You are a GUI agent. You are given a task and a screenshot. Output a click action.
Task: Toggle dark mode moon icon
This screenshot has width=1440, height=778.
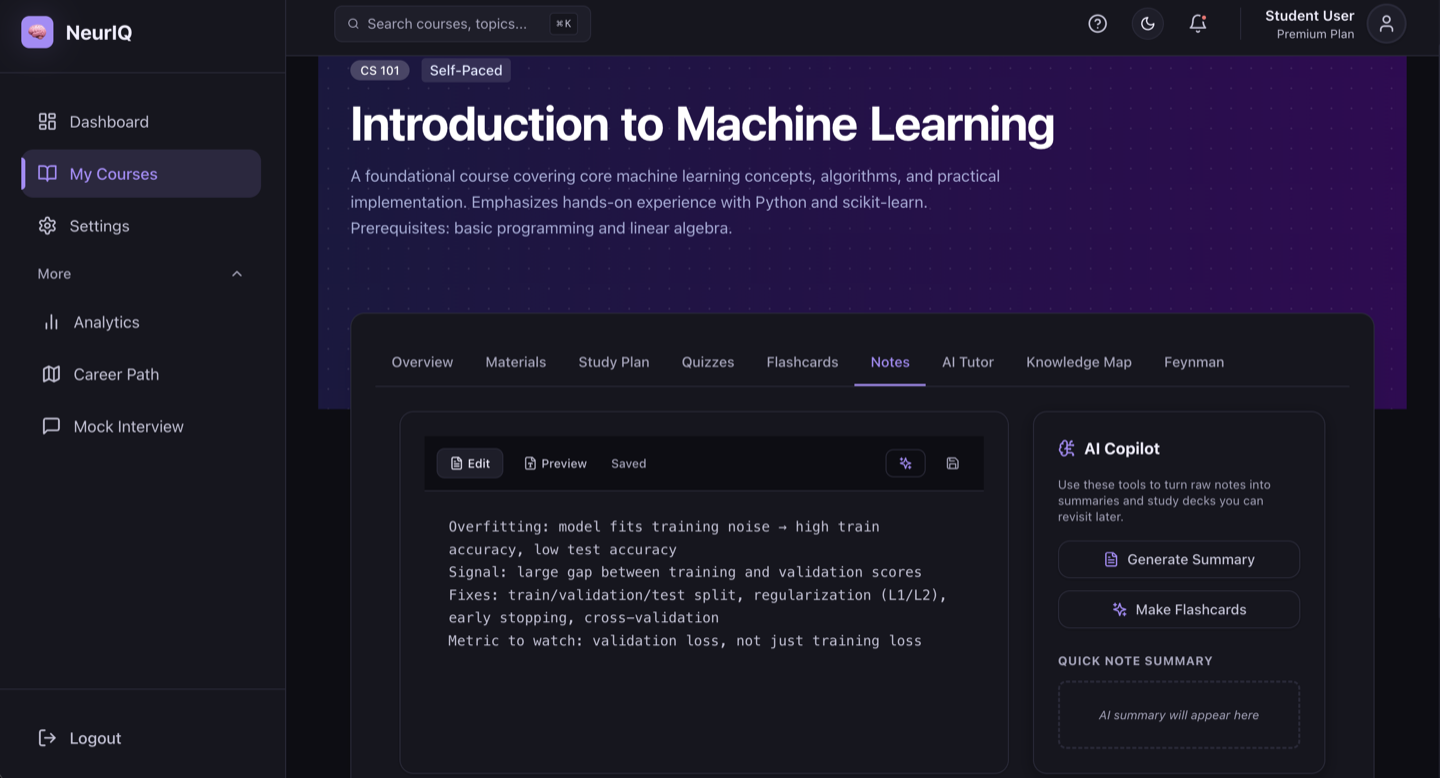(1147, 24)
